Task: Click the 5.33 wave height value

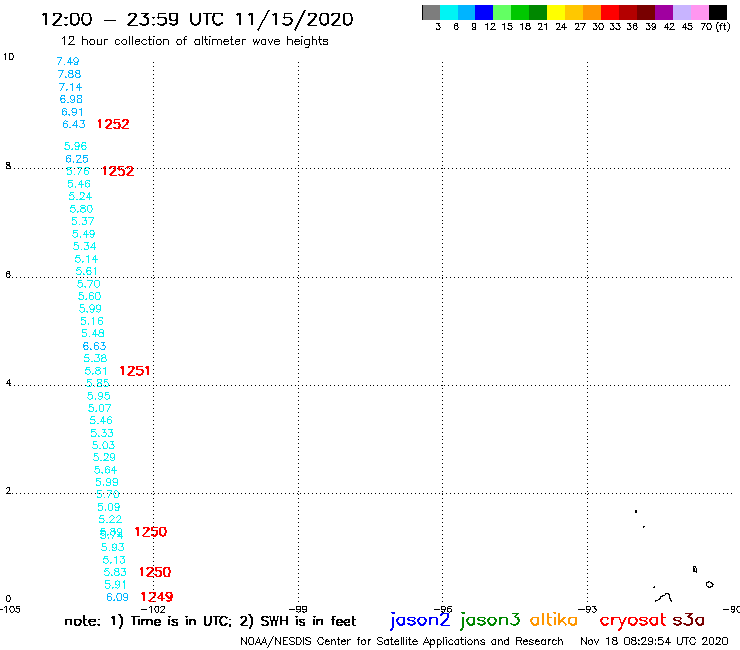Action: tap(102, 433)
